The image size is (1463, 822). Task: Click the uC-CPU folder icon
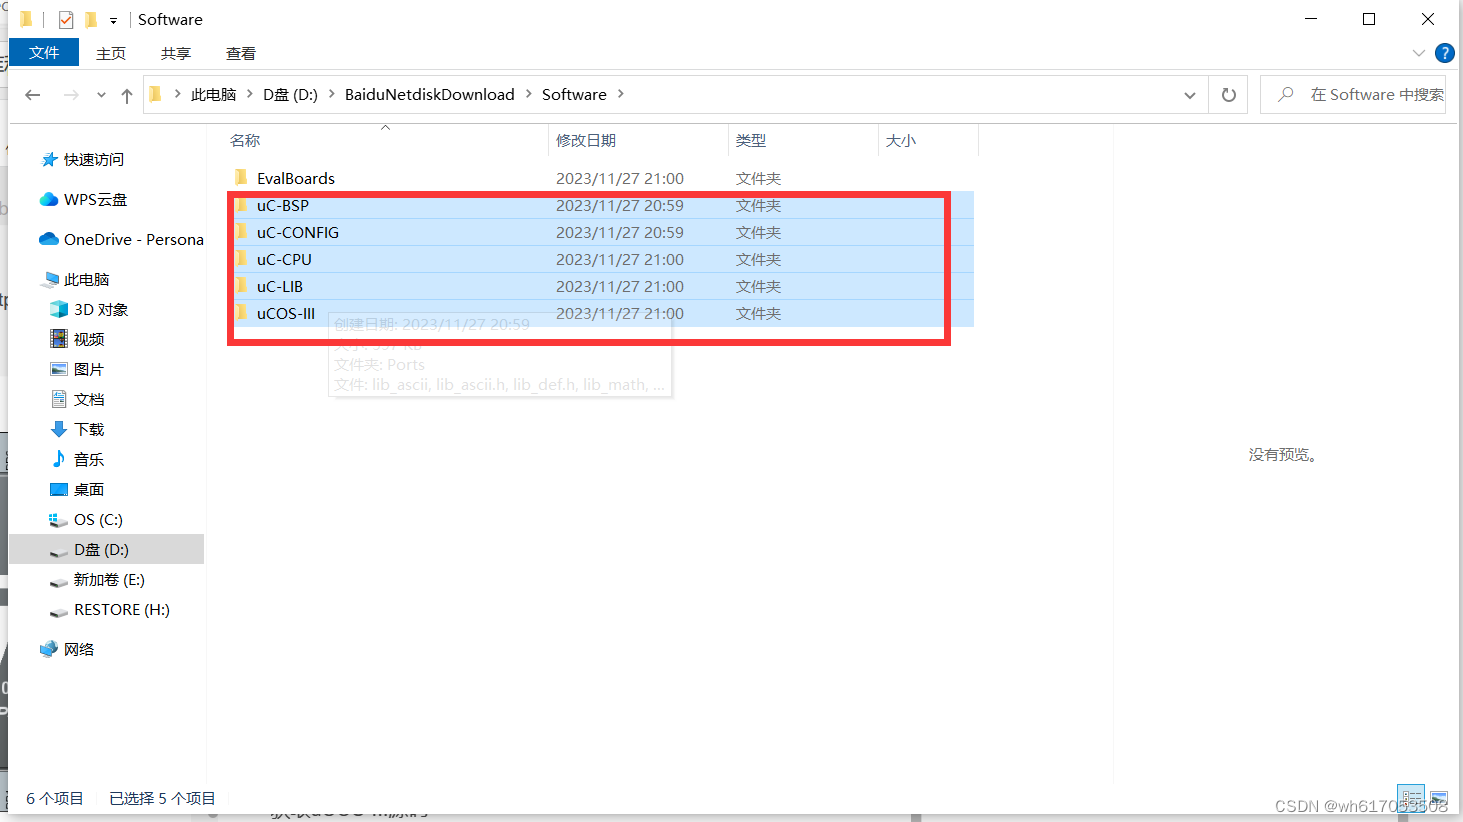tap(241, 258)
